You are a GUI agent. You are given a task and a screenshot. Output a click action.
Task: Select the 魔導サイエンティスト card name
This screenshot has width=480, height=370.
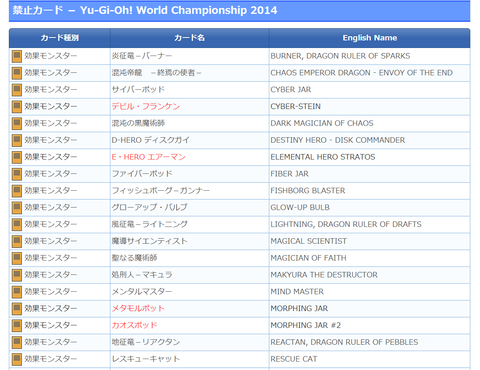[149, 241]
